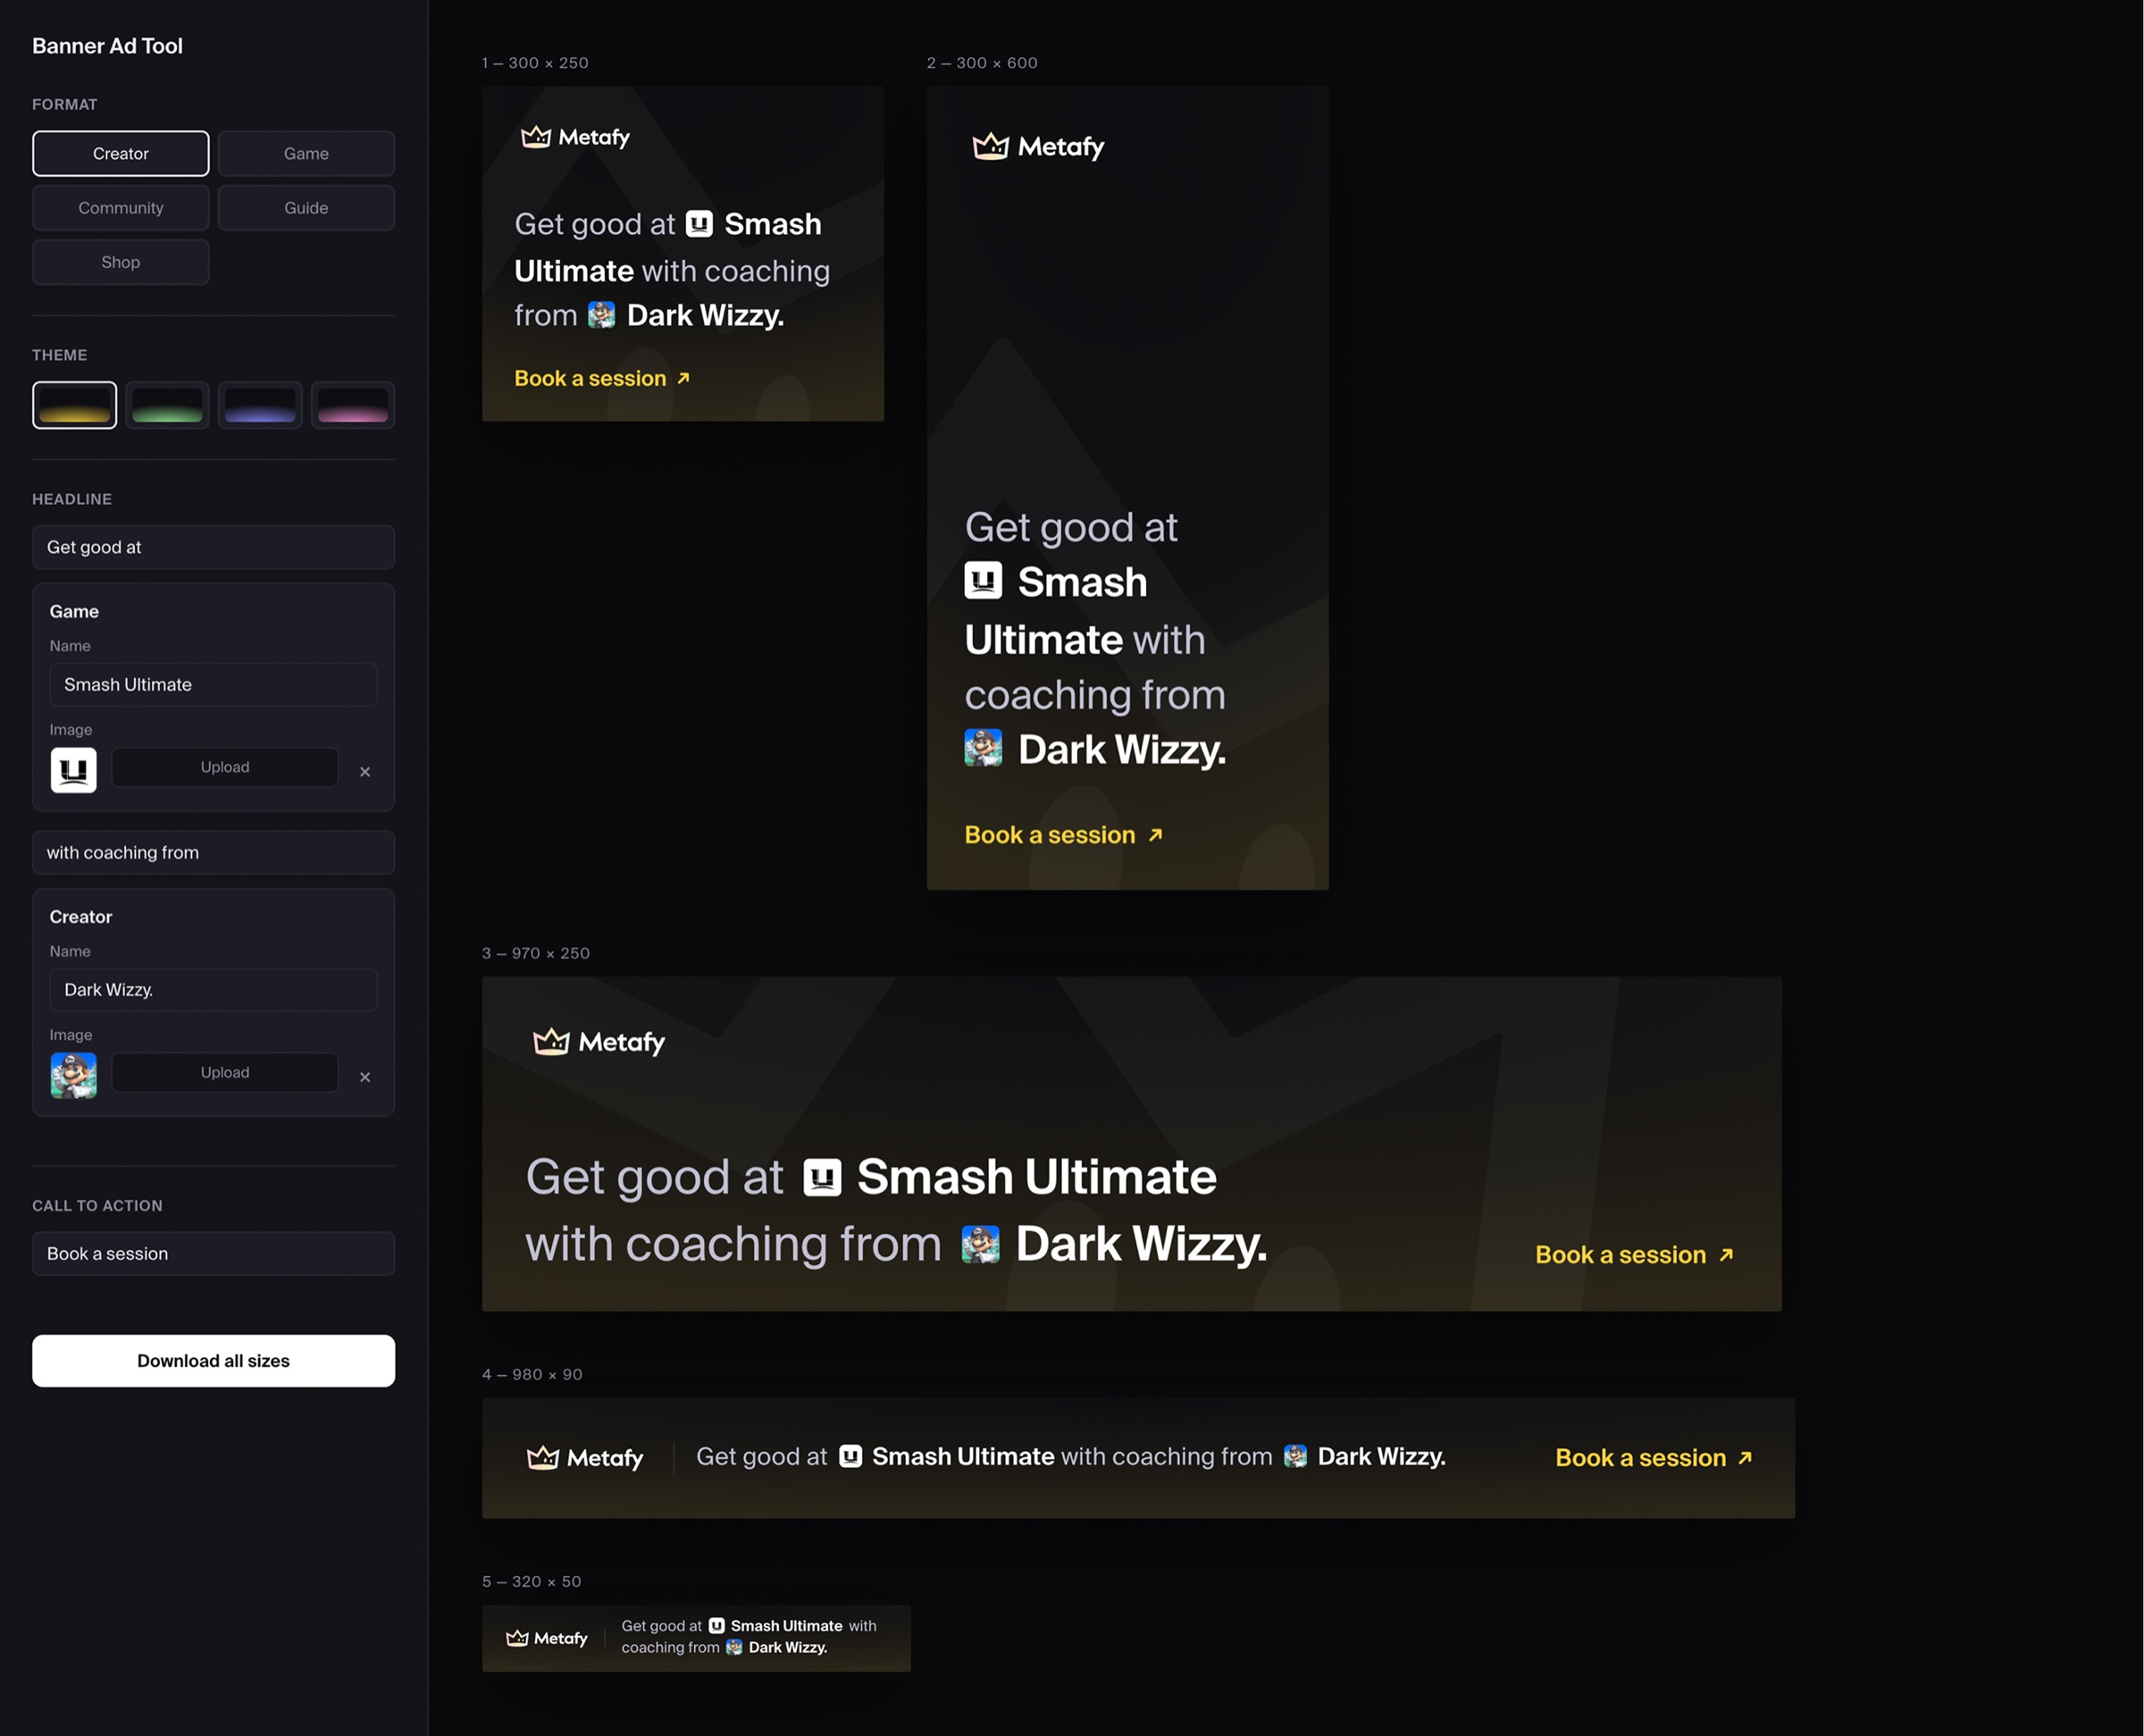Click the Dark Wizzy avatar in the 970 × 250 banner
2144x1736 pixels.
[x=980, y=1244]
